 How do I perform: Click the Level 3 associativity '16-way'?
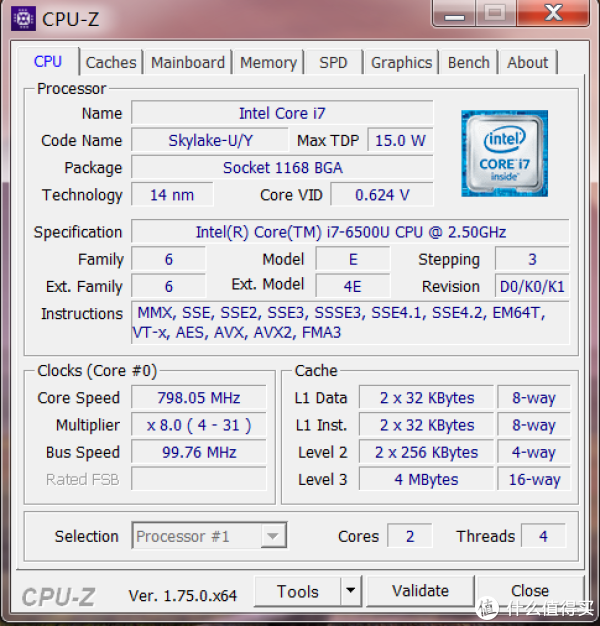coord(534,479)
